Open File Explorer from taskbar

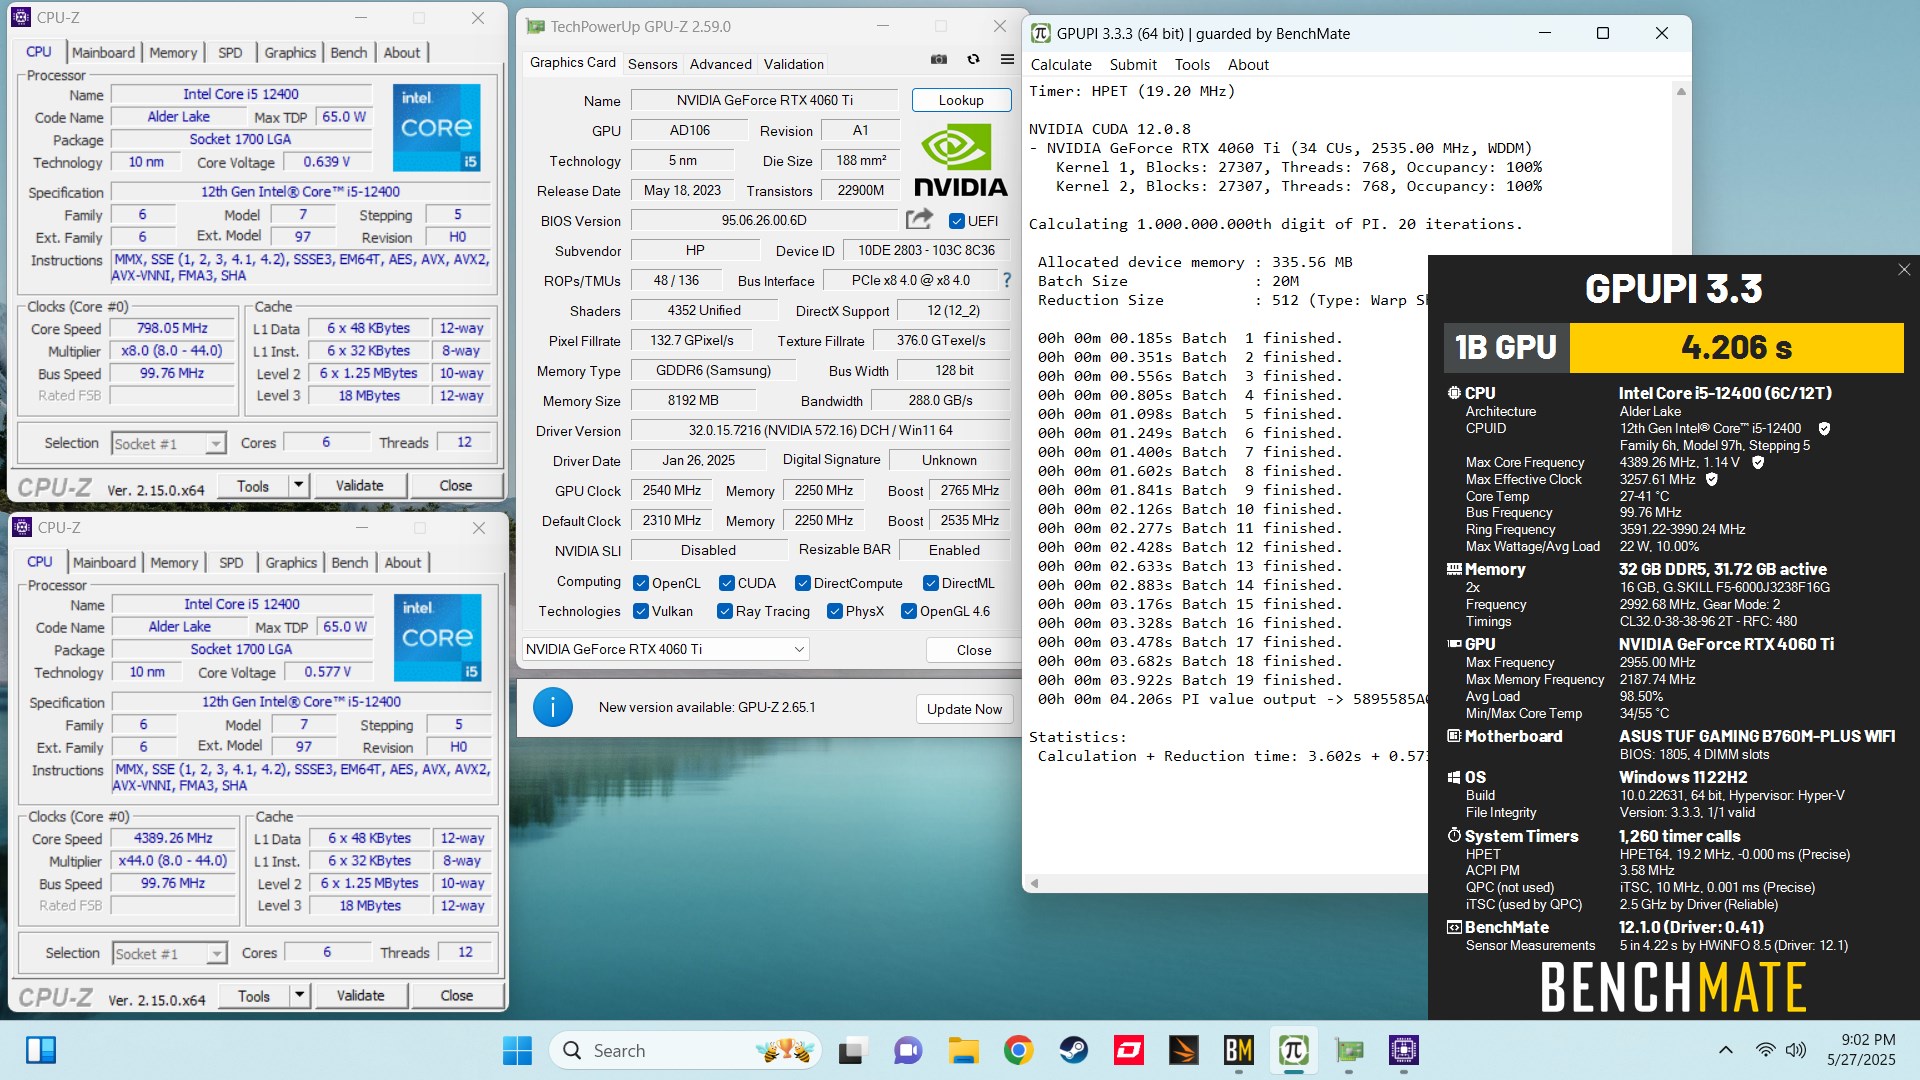[x=963, y=1050]
